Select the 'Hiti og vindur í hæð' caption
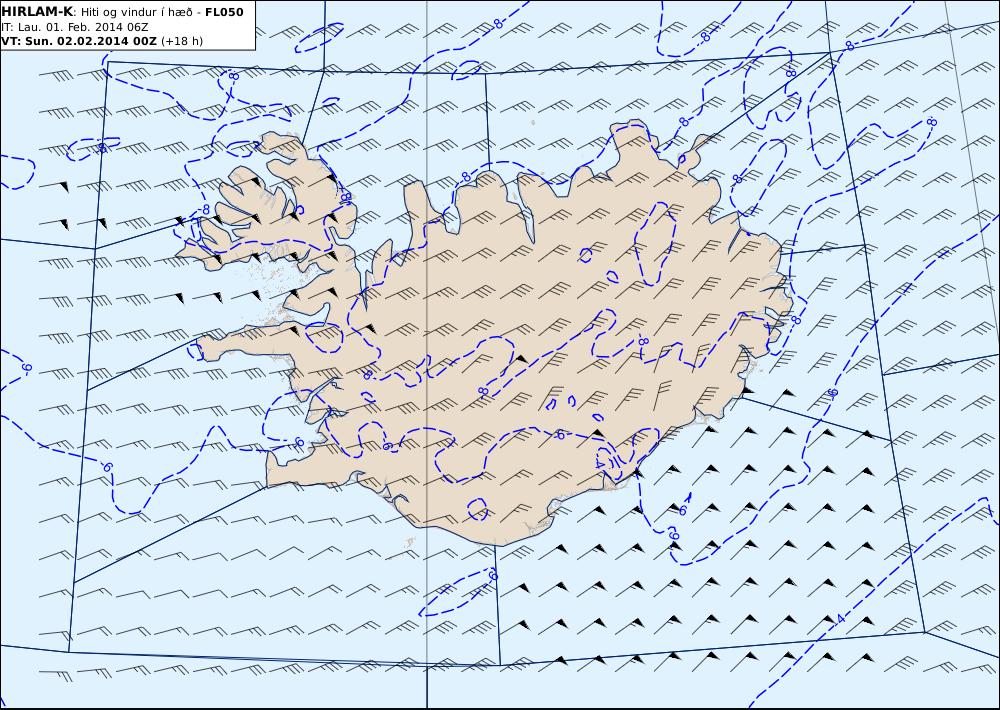The image size is (1000, 710). (136, 12)
